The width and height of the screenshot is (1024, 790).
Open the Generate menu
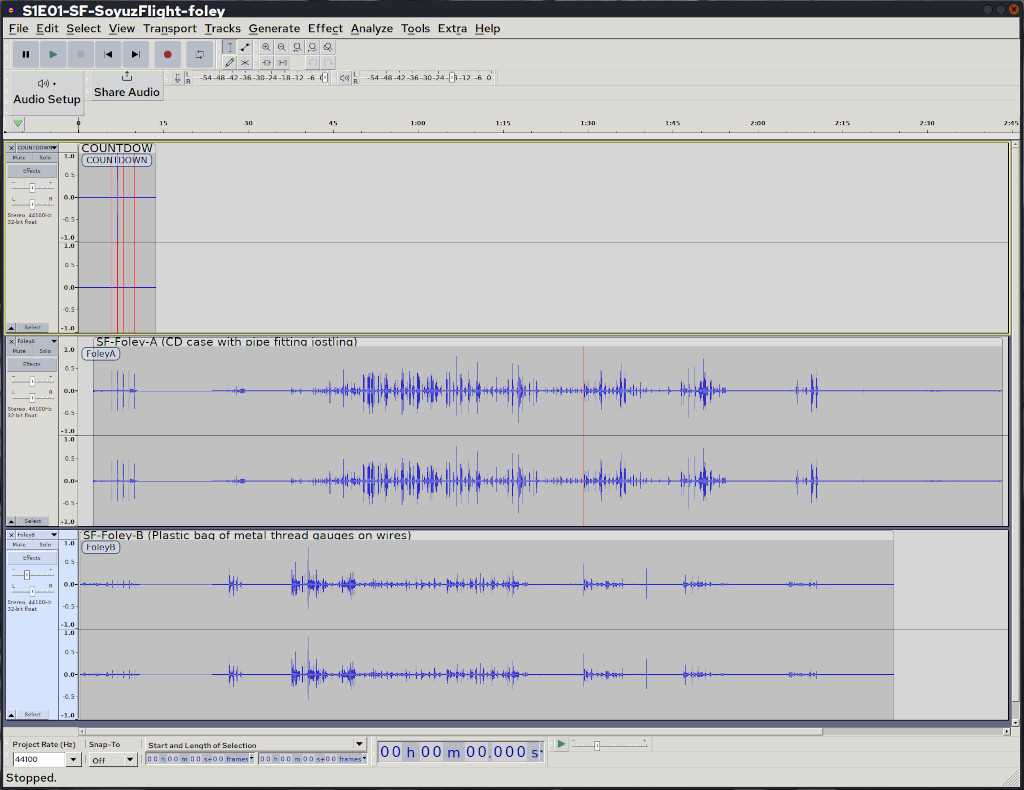[274, 29]
